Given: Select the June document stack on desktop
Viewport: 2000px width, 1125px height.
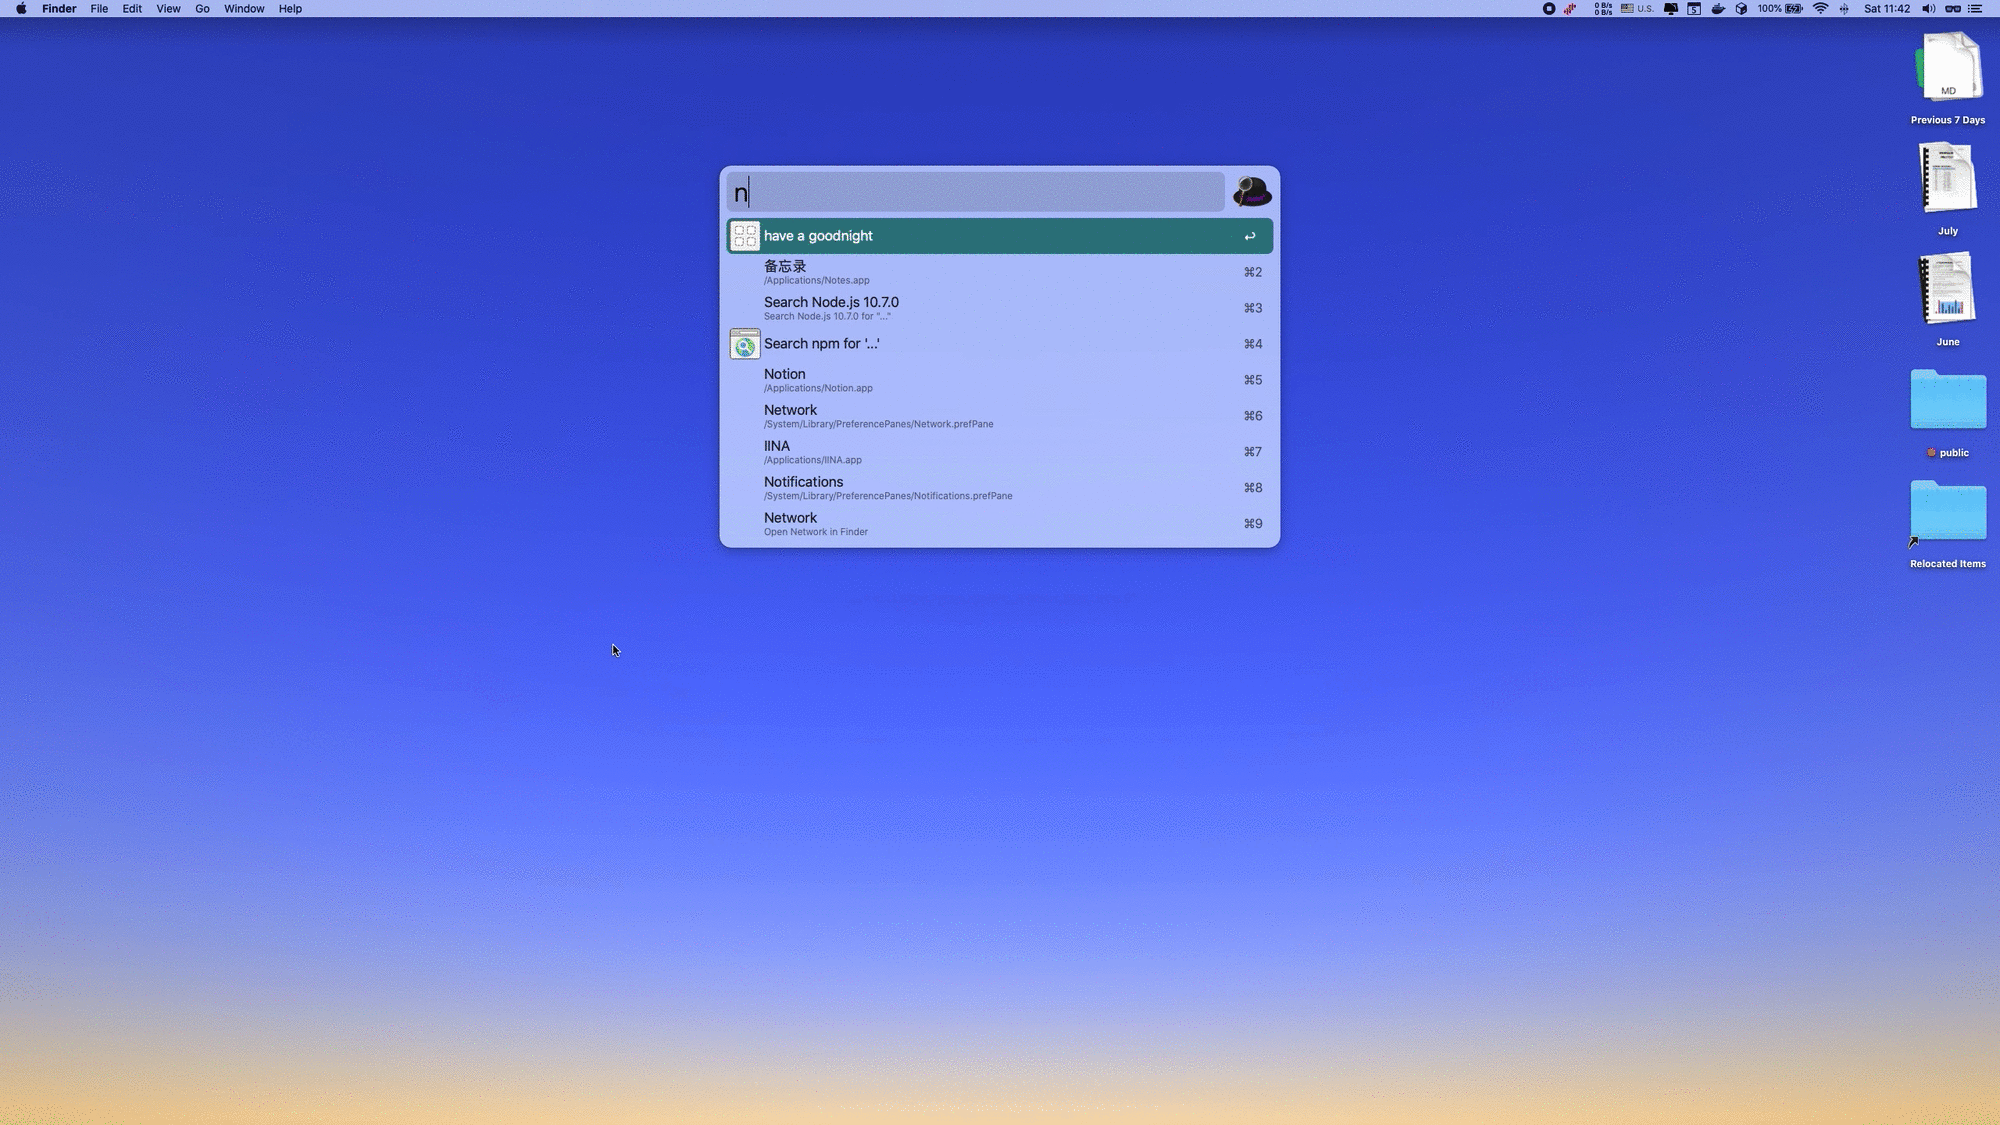Looking at the screenshot, I should pos(1947,300).
